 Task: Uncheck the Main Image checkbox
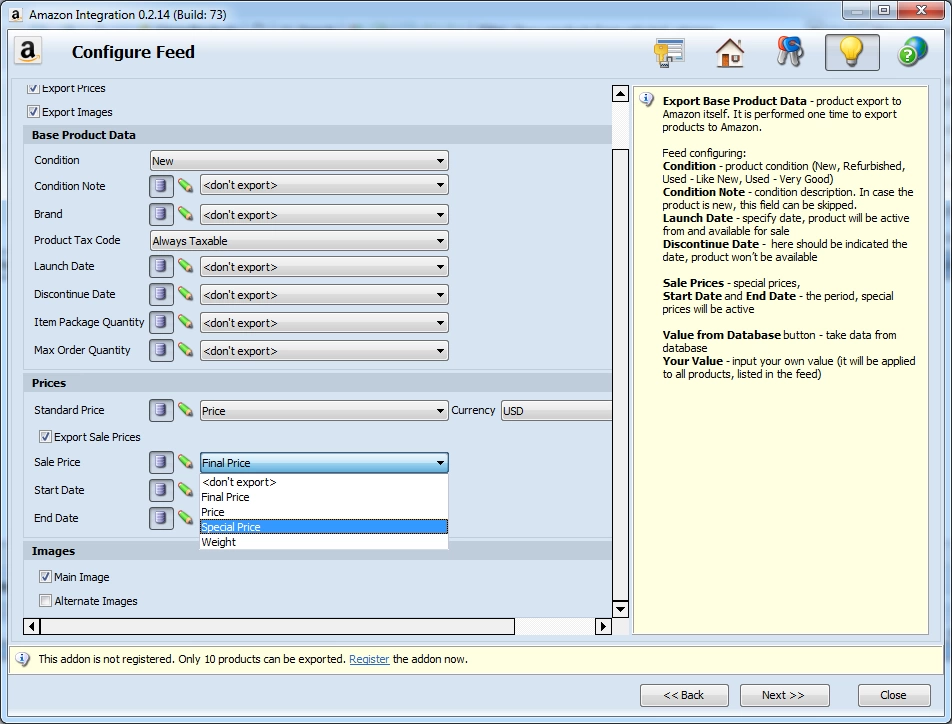[x=45, y=576]
